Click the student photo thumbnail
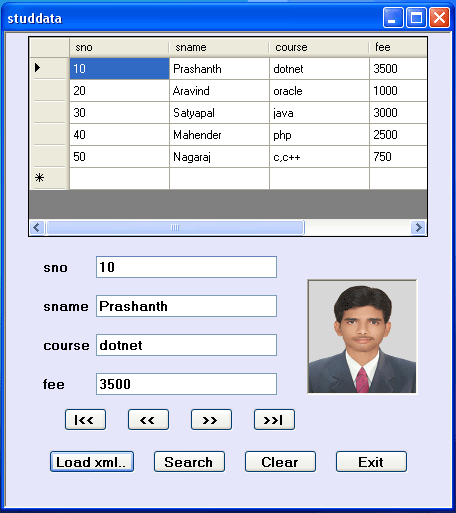 coord(362,337)
